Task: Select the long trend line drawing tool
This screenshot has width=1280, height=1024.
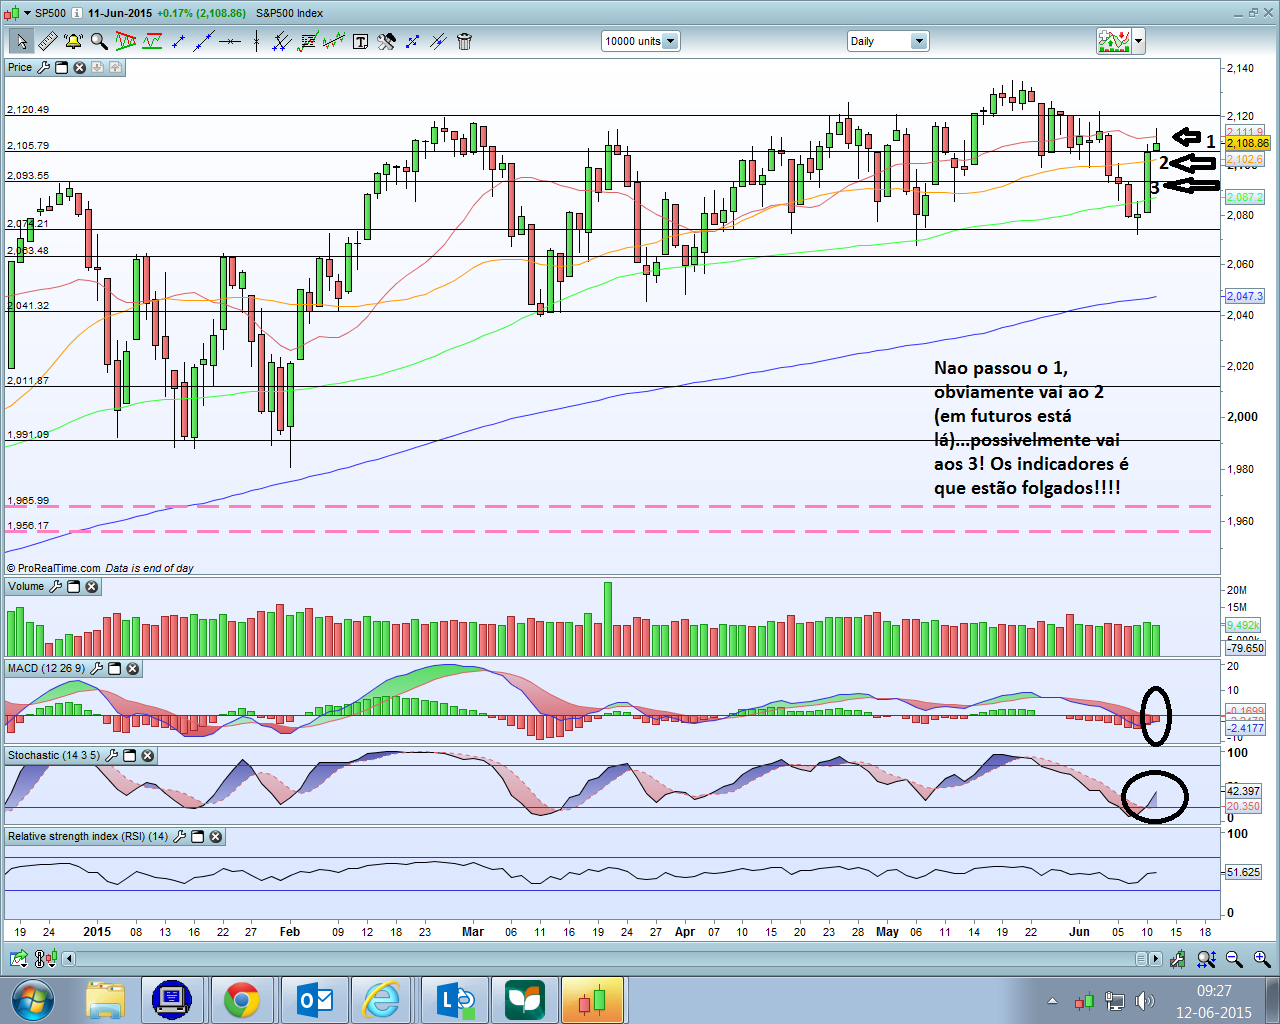Action: [204, 41]
